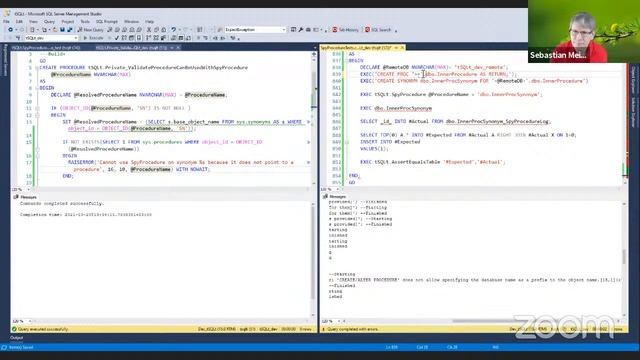This screenshot has height=360, width=640.
Task: Open the Tools menu
Action: pos(85,22)
